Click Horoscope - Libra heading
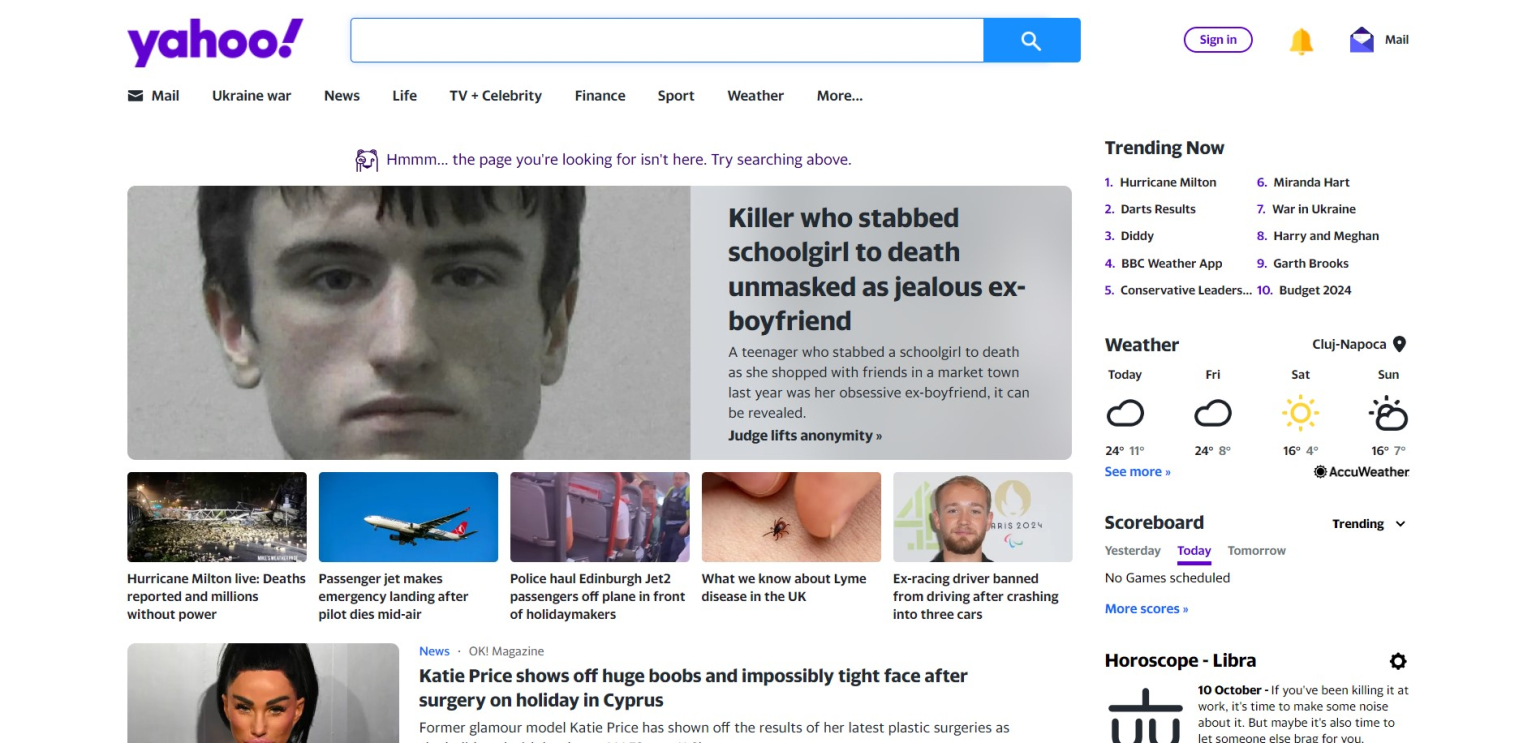 pos(1180,661)
